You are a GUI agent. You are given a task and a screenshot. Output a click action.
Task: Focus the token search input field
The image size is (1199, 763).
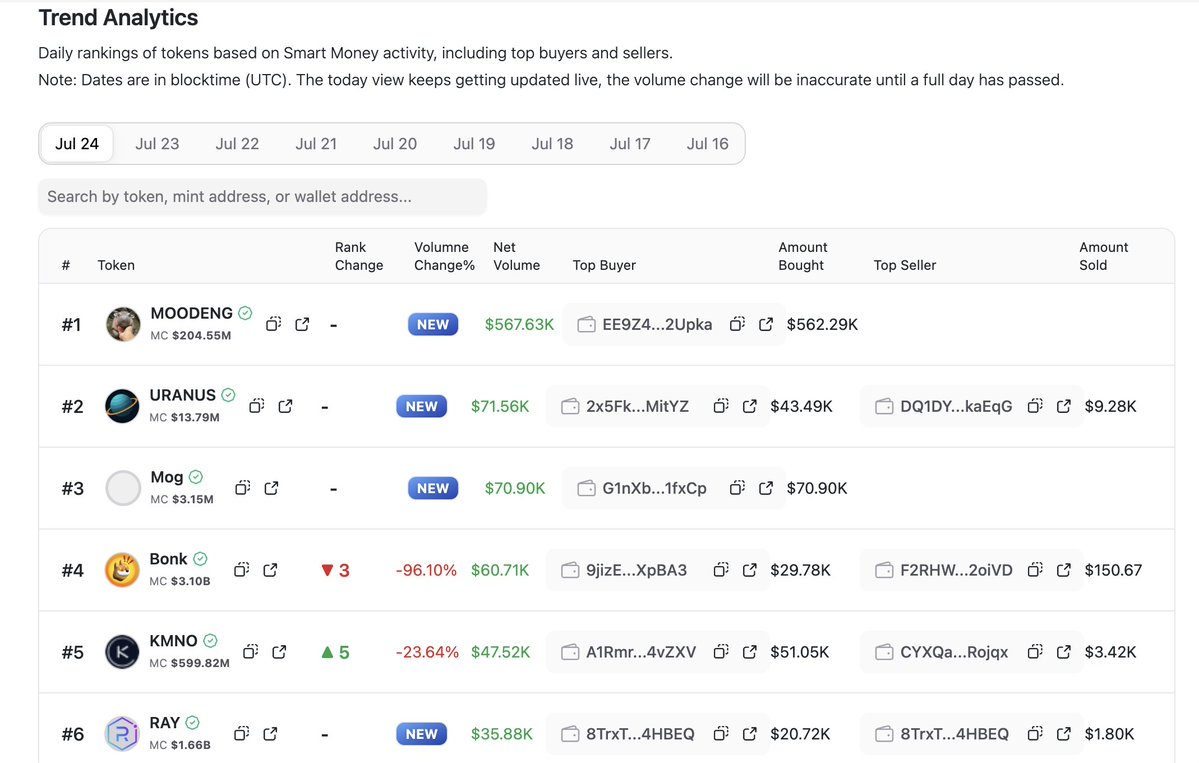[x=262, y=196]
